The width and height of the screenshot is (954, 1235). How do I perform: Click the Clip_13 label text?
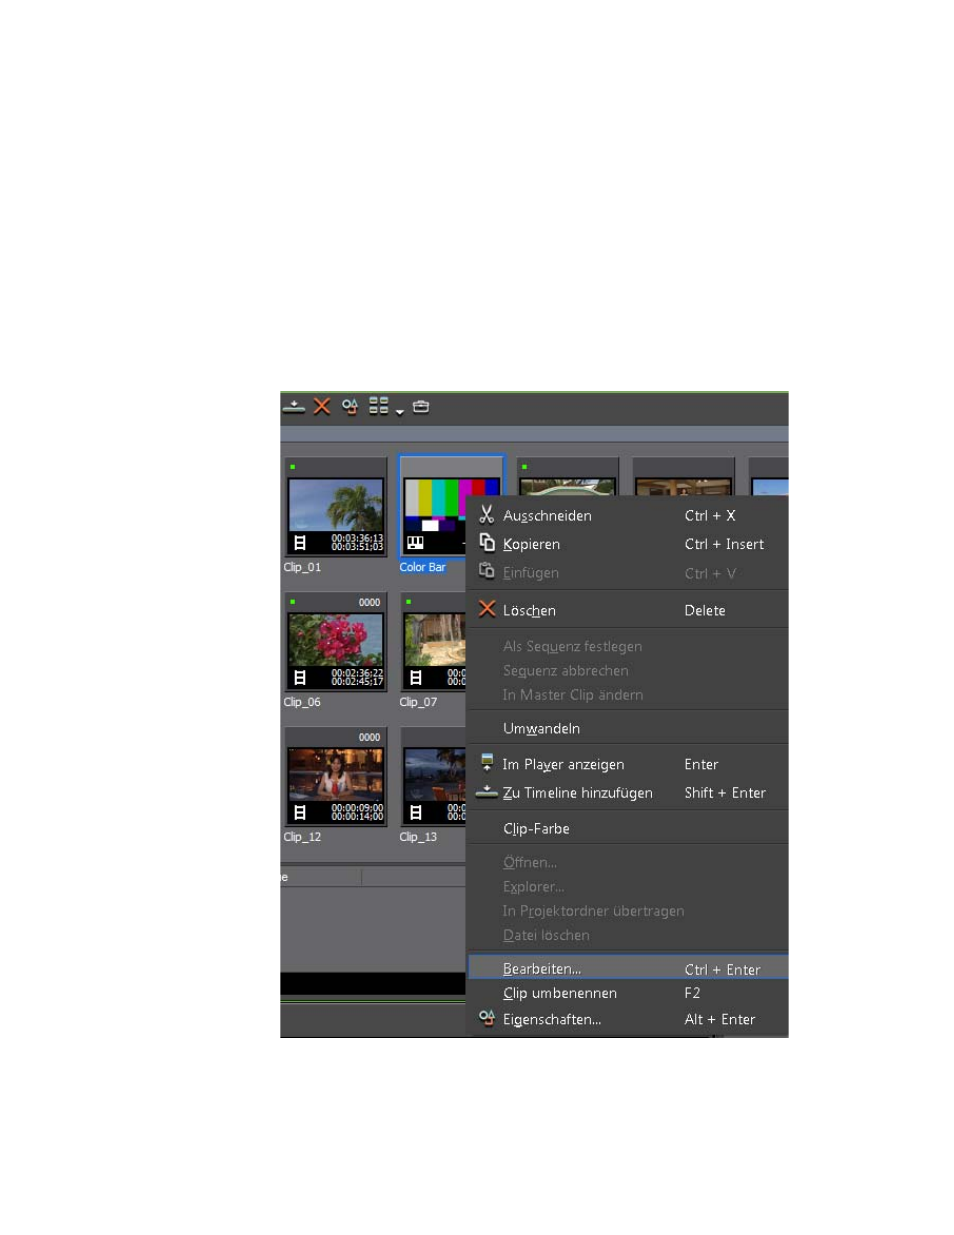pyautogui.click(x=418, y=837)
